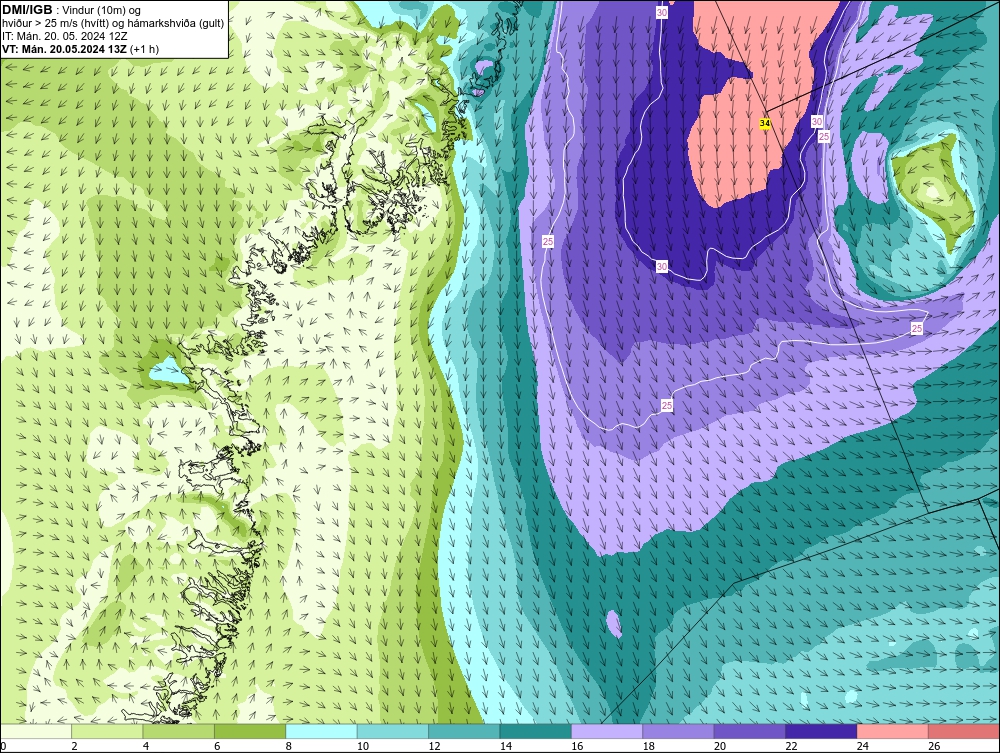Click the small light-blue patch on the western coast
This screenshot has width=1000, height=753.
tap(167, 372)
